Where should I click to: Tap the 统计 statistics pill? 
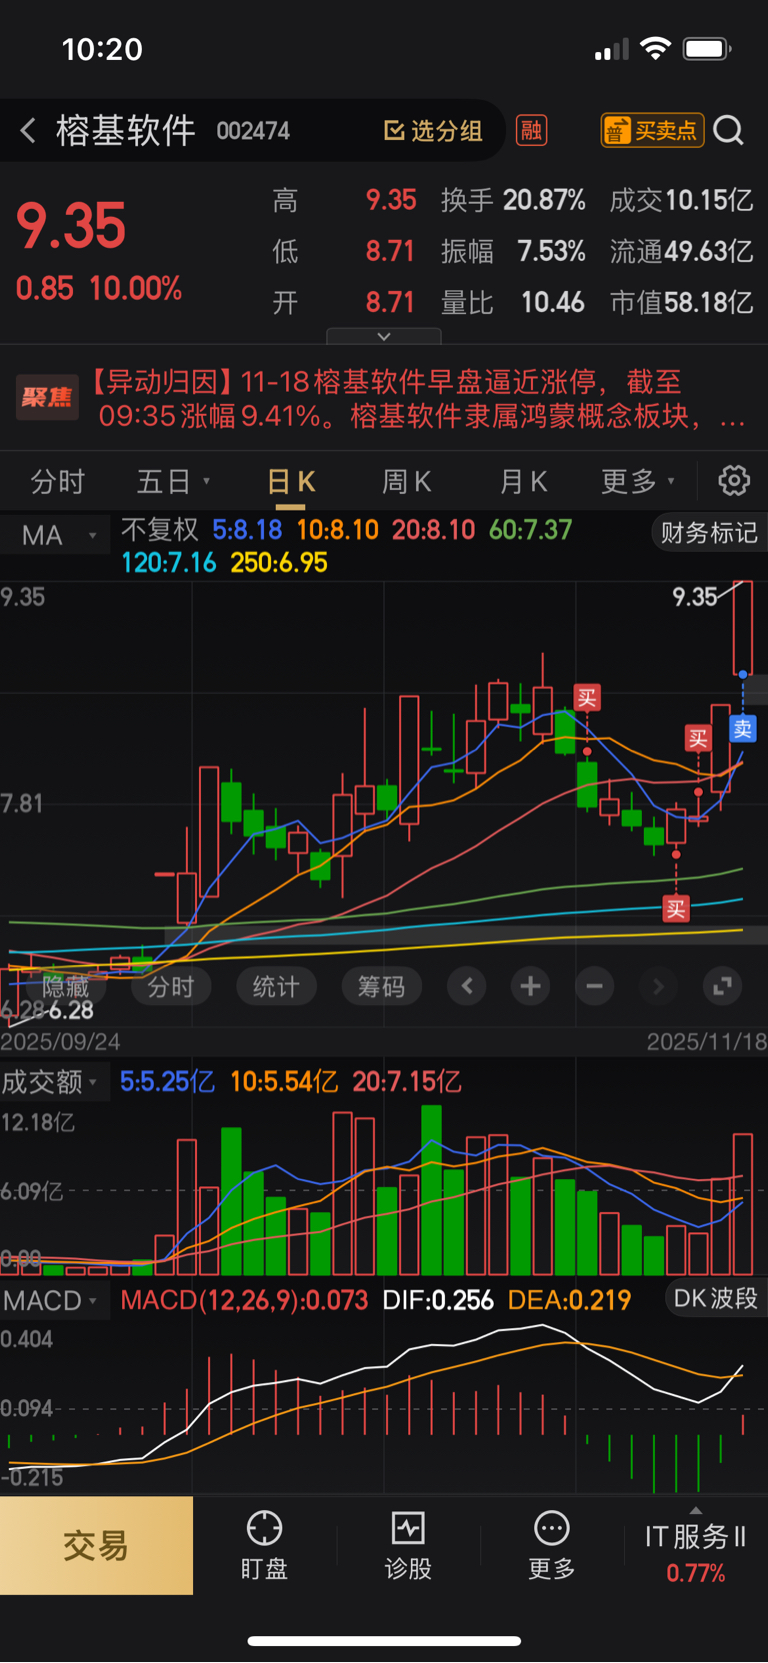pos(276,987)
